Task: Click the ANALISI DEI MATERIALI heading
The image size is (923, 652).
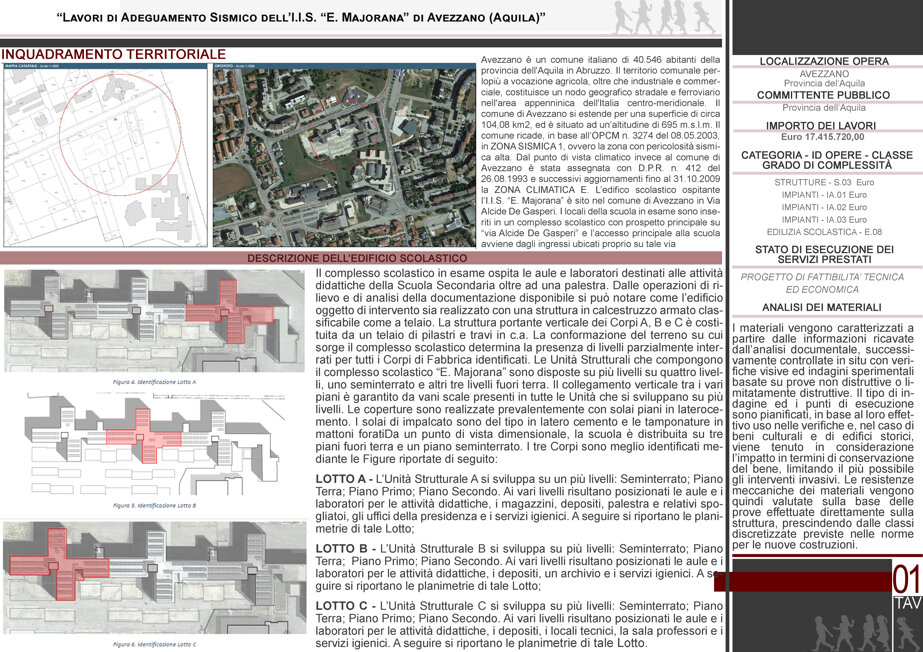Action: click(x=821, y=307)
